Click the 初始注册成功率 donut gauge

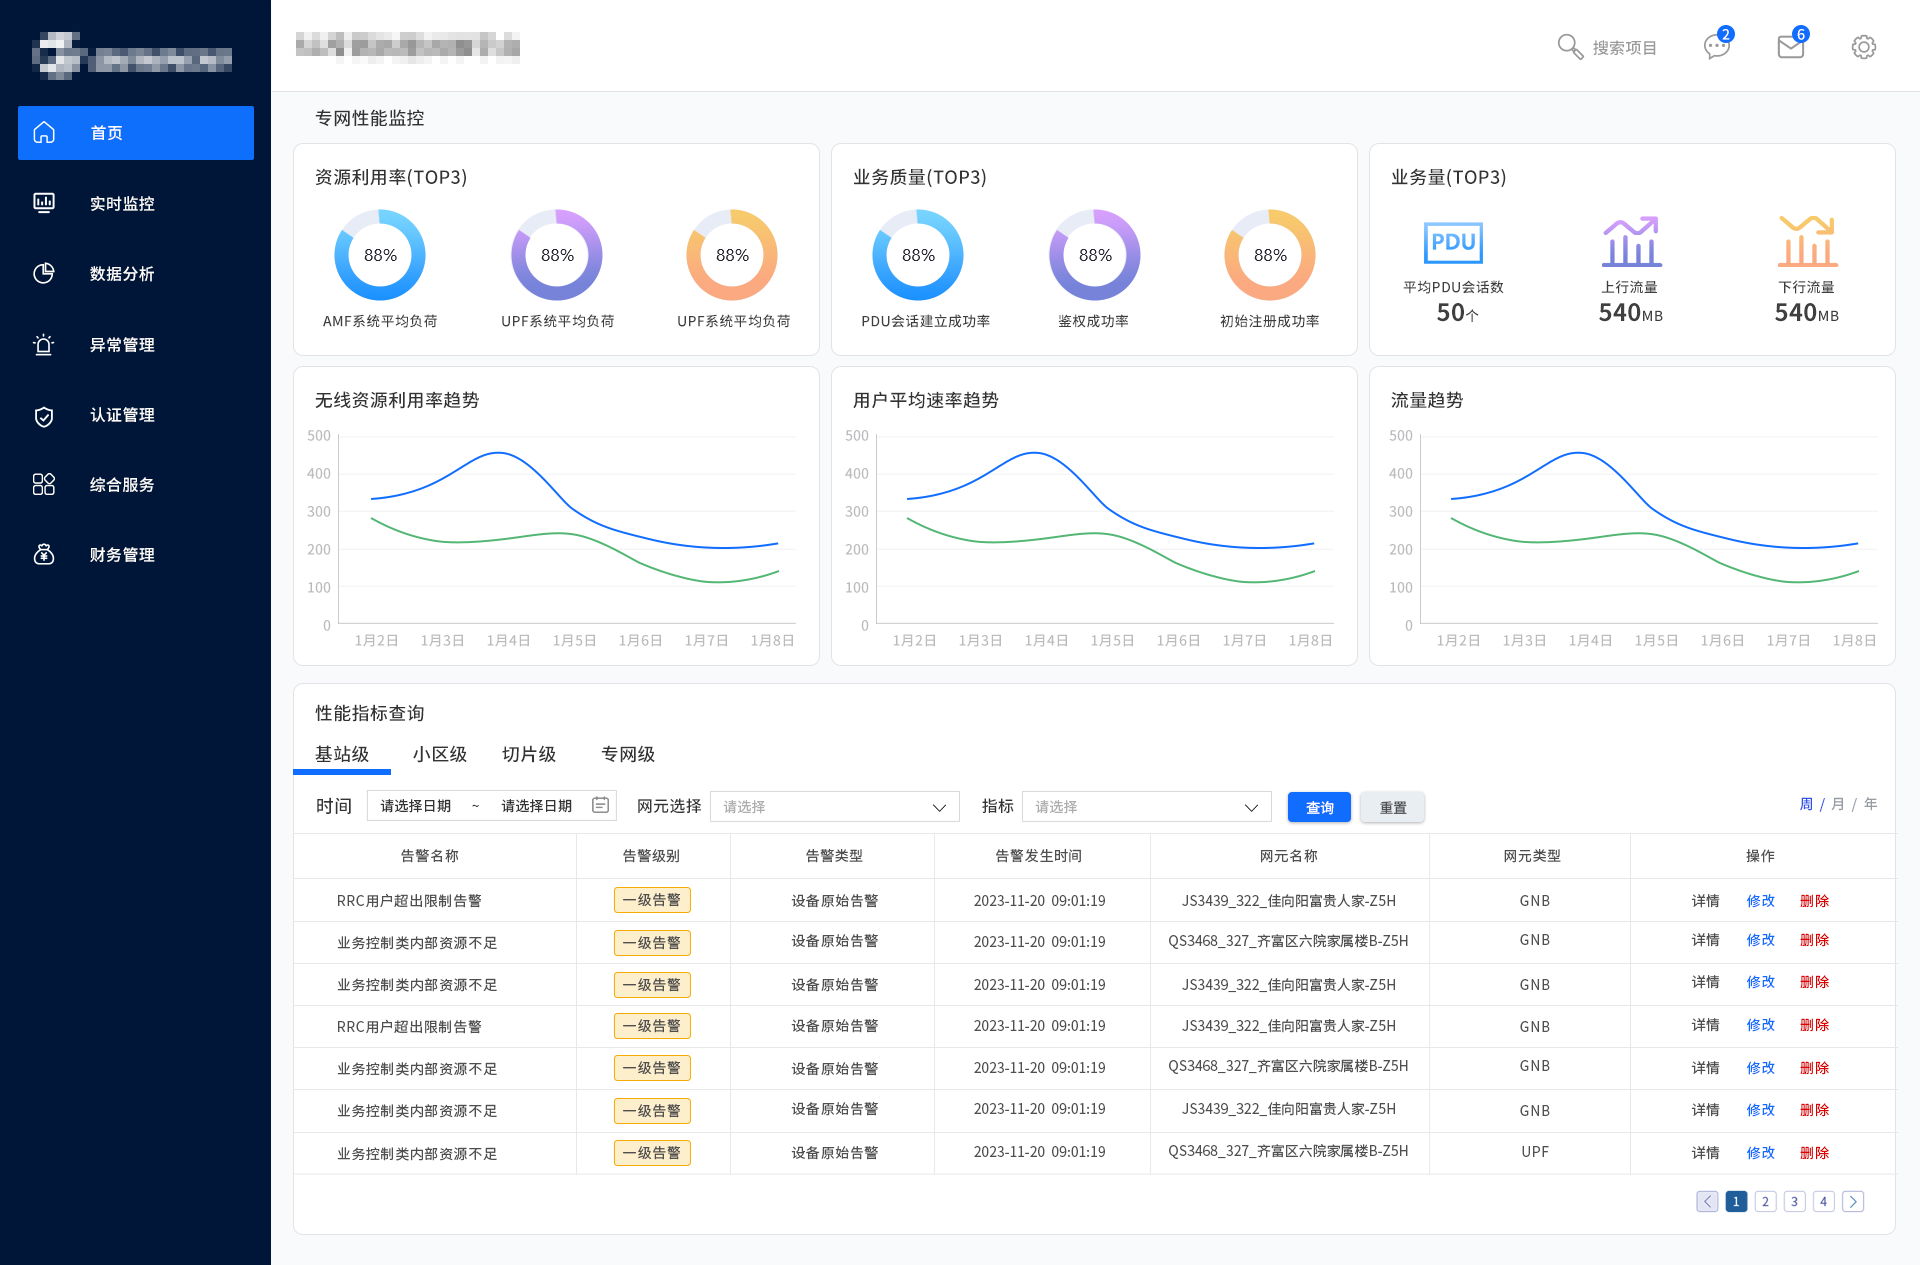pos(1270,255)
